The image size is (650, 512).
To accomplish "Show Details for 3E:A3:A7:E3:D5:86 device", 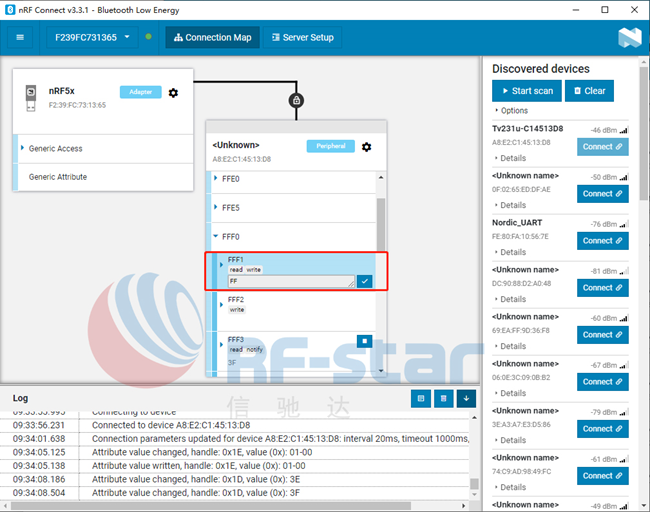I will pos(510,440).
